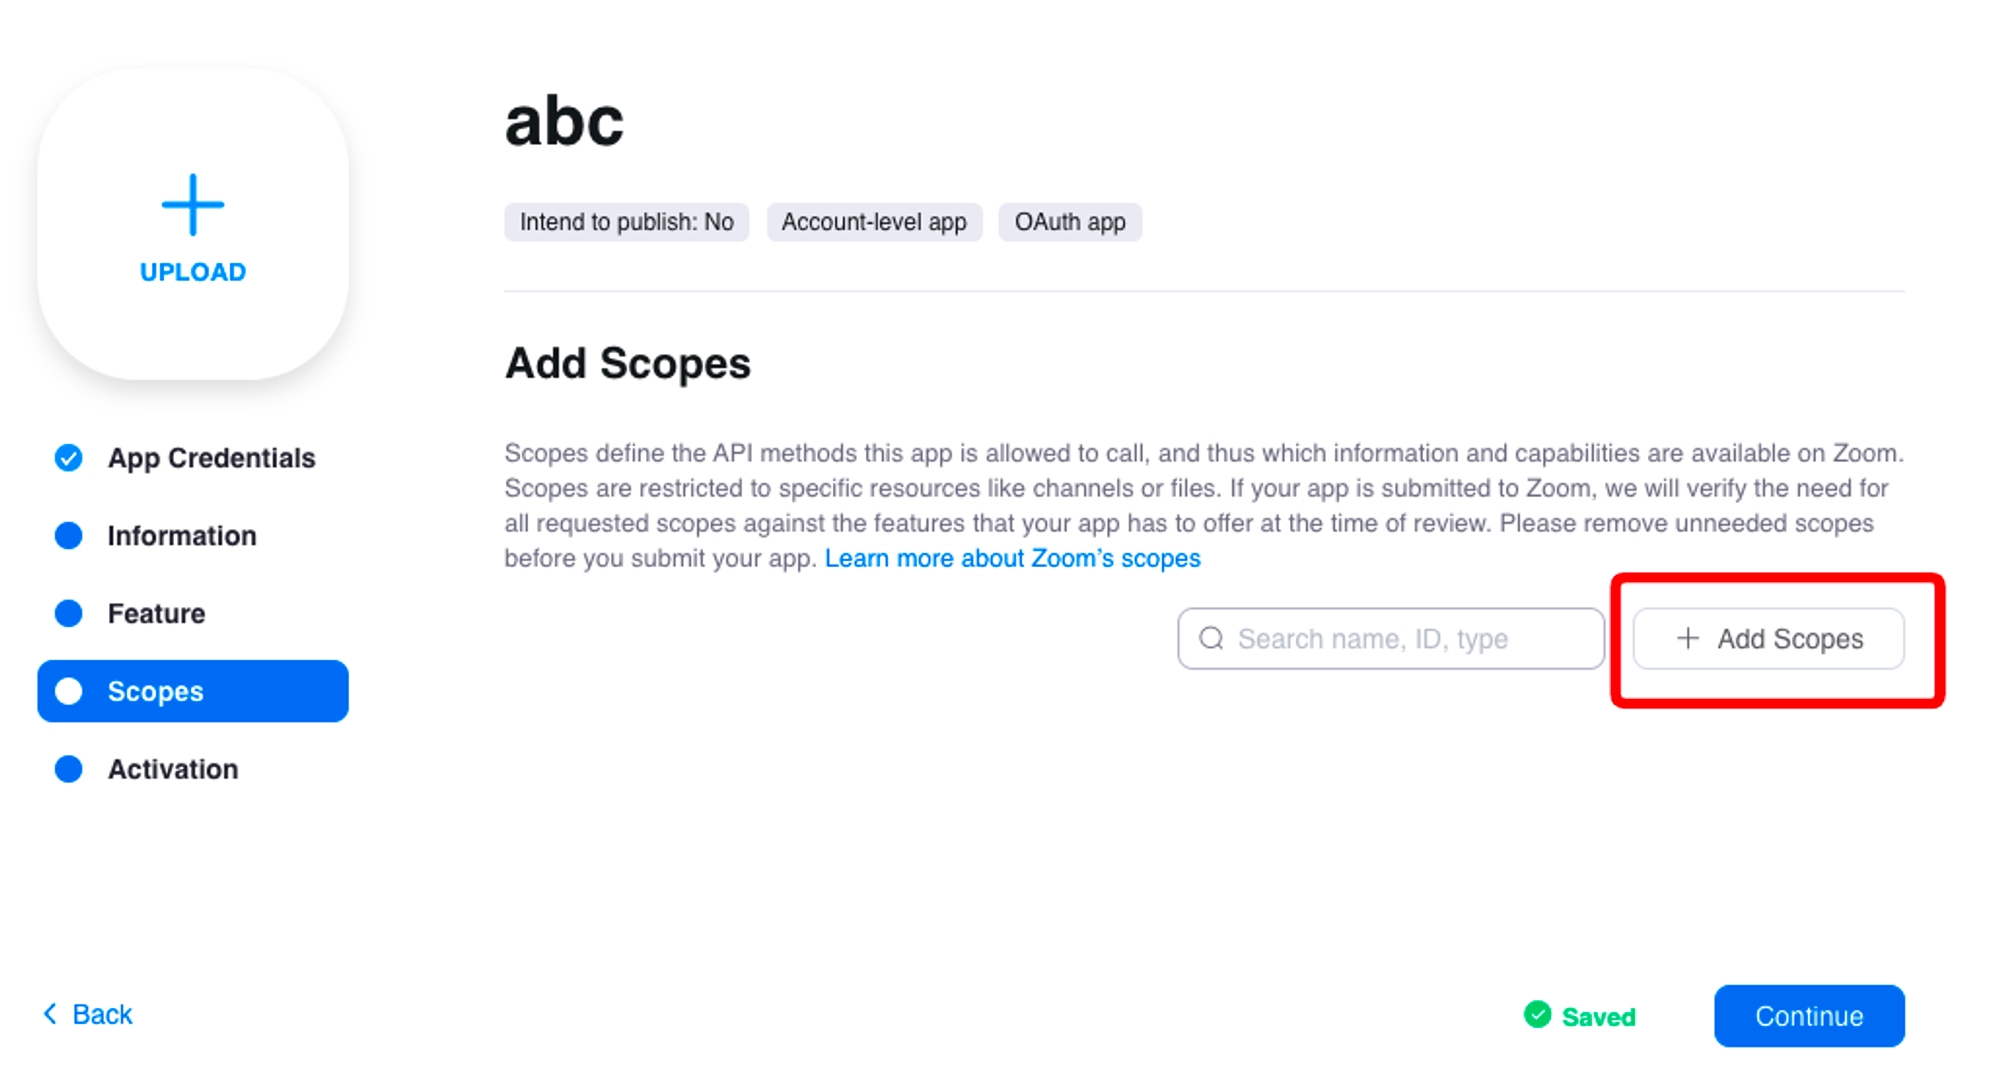Click the magnifier icon in search box

(x=1211, y=638)
